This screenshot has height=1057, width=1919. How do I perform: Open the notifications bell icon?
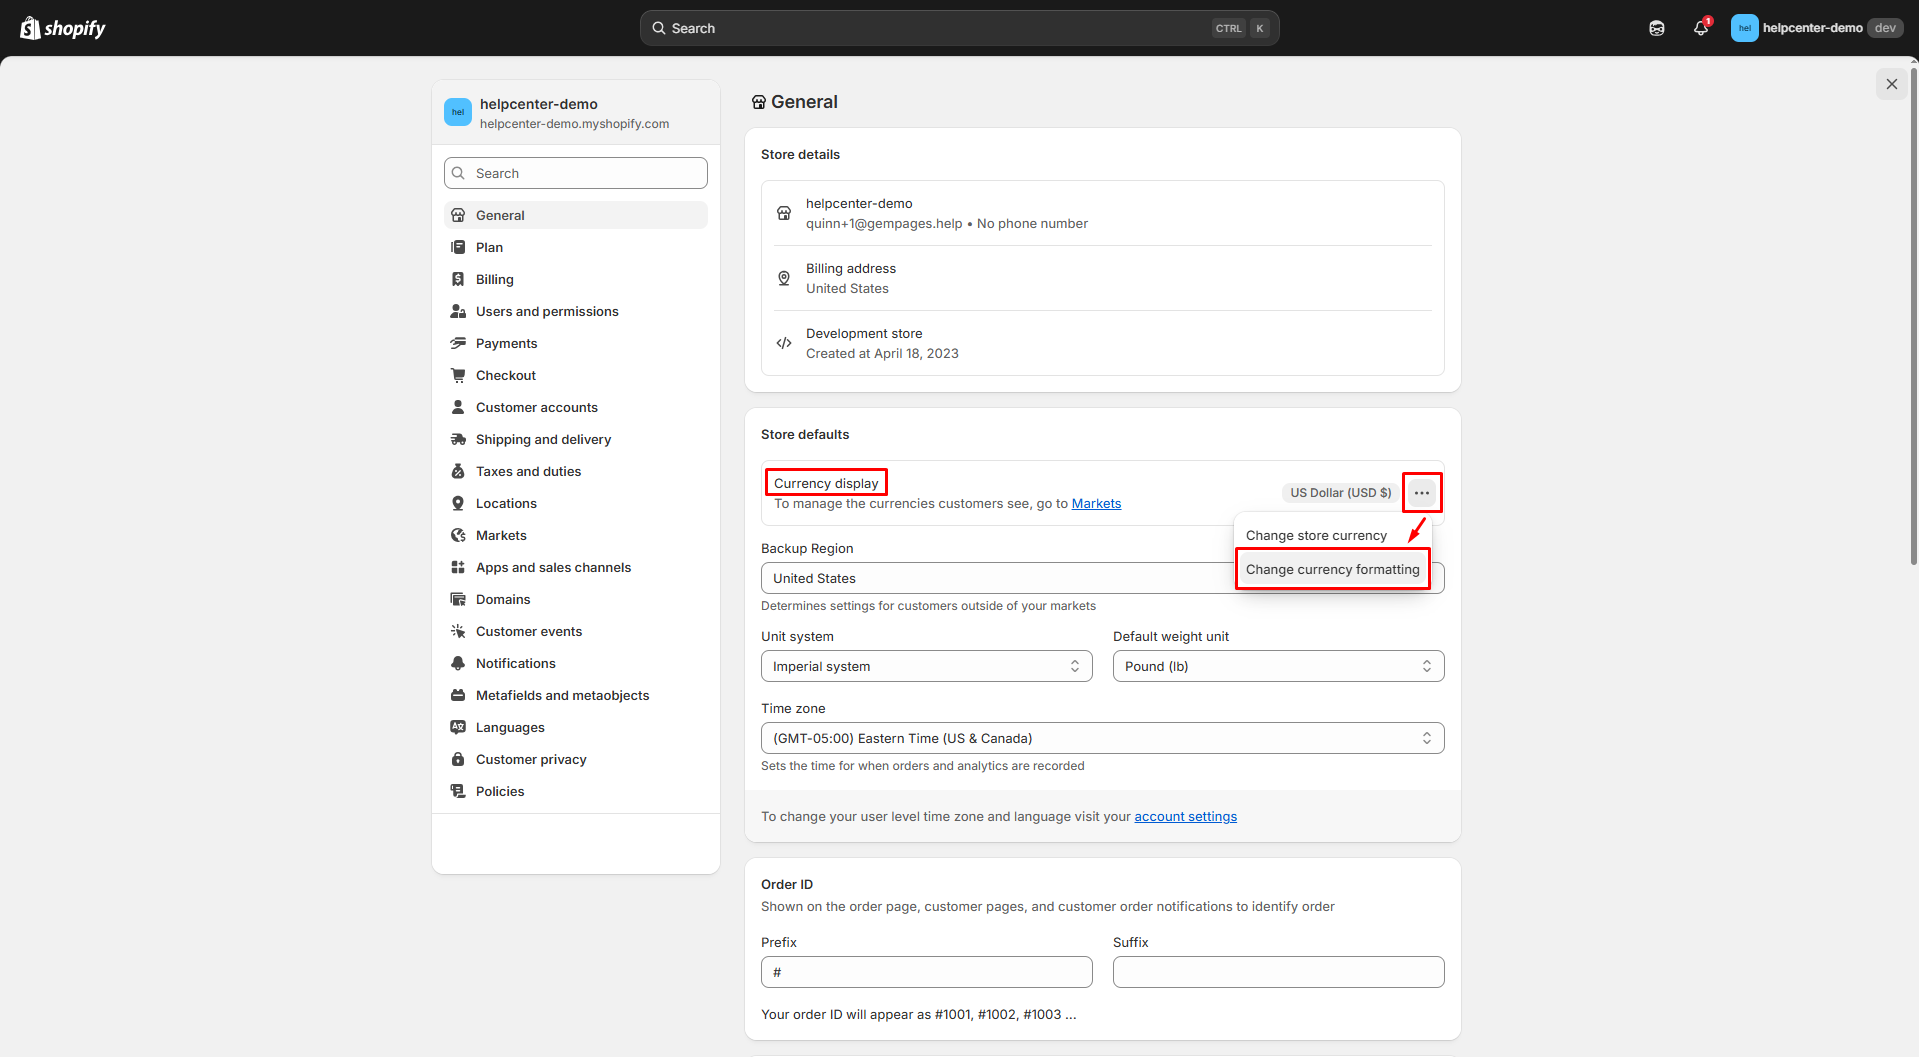(1700, 28)
